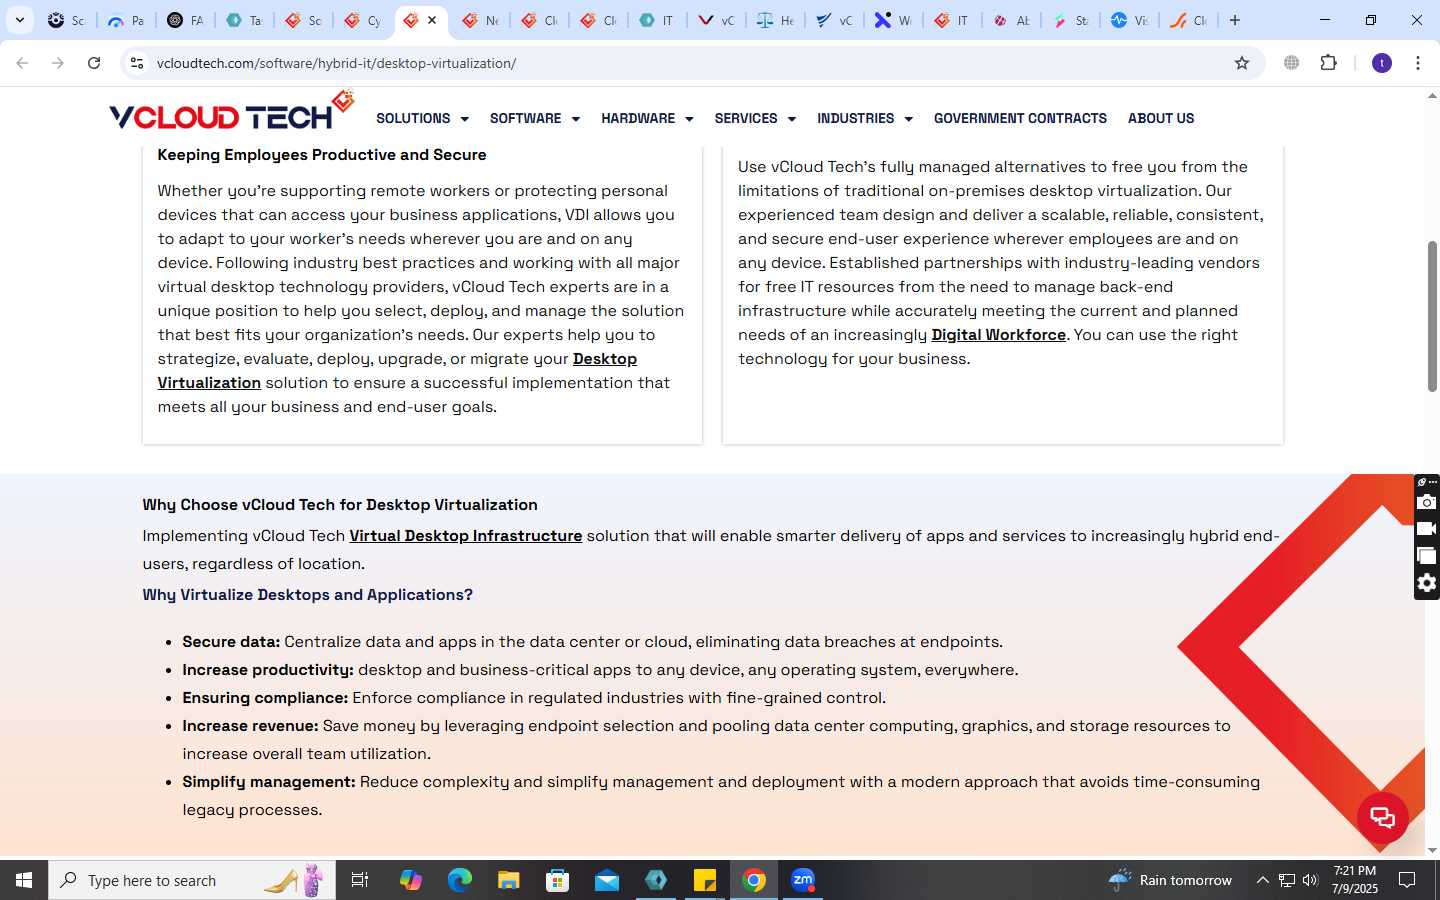
Task: Click the Windows taskbar search box
Action: (x=192, y=880)
